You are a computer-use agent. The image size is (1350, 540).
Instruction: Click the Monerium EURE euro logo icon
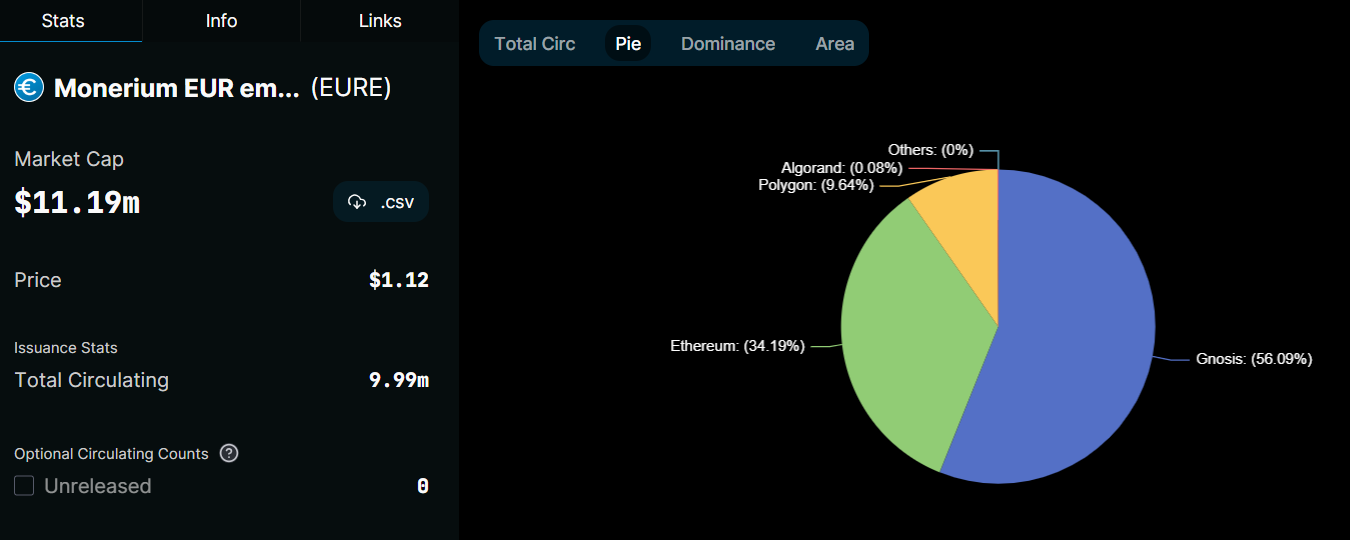[29, 88]
